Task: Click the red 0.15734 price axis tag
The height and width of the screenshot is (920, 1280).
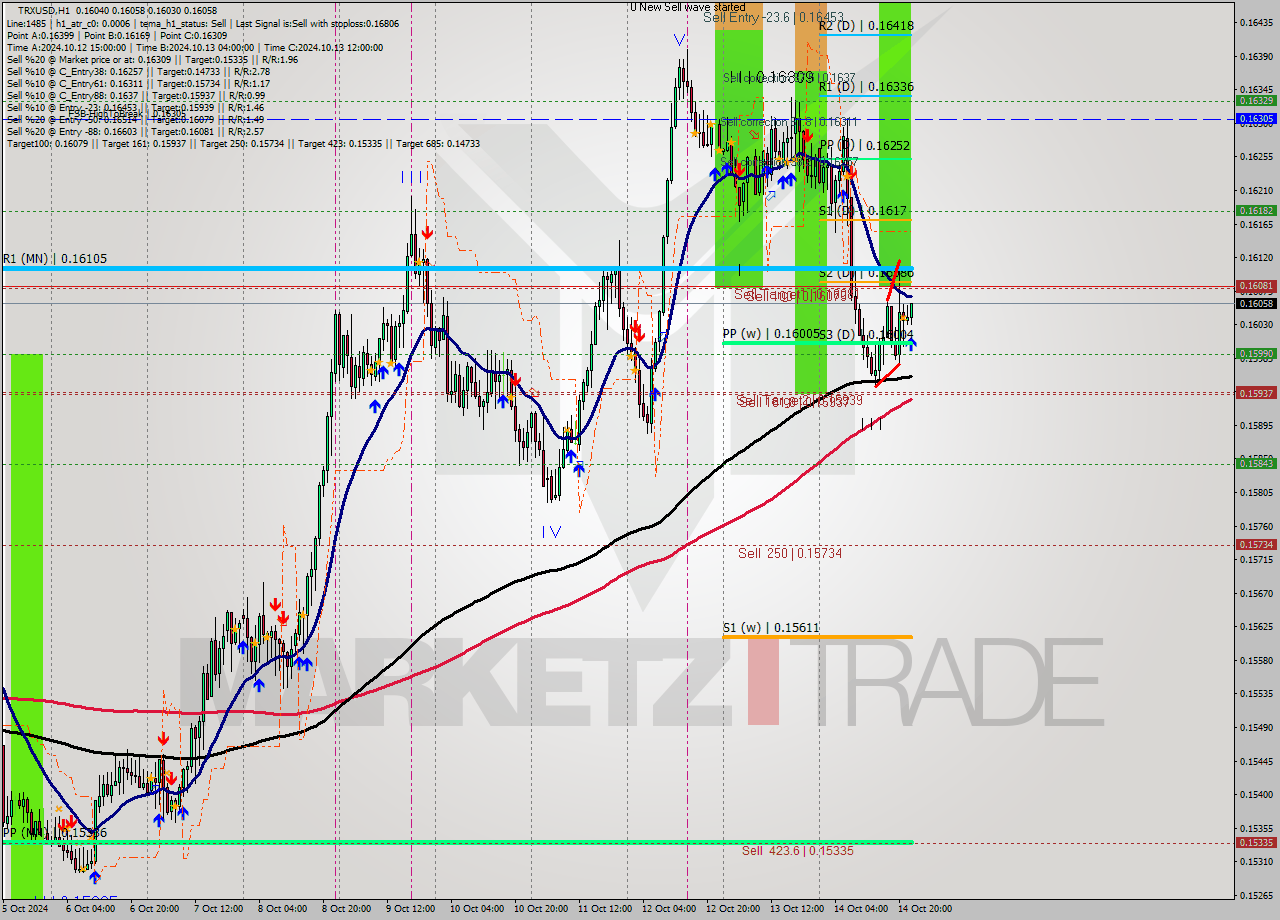Action: click(x=1256, y=544)
